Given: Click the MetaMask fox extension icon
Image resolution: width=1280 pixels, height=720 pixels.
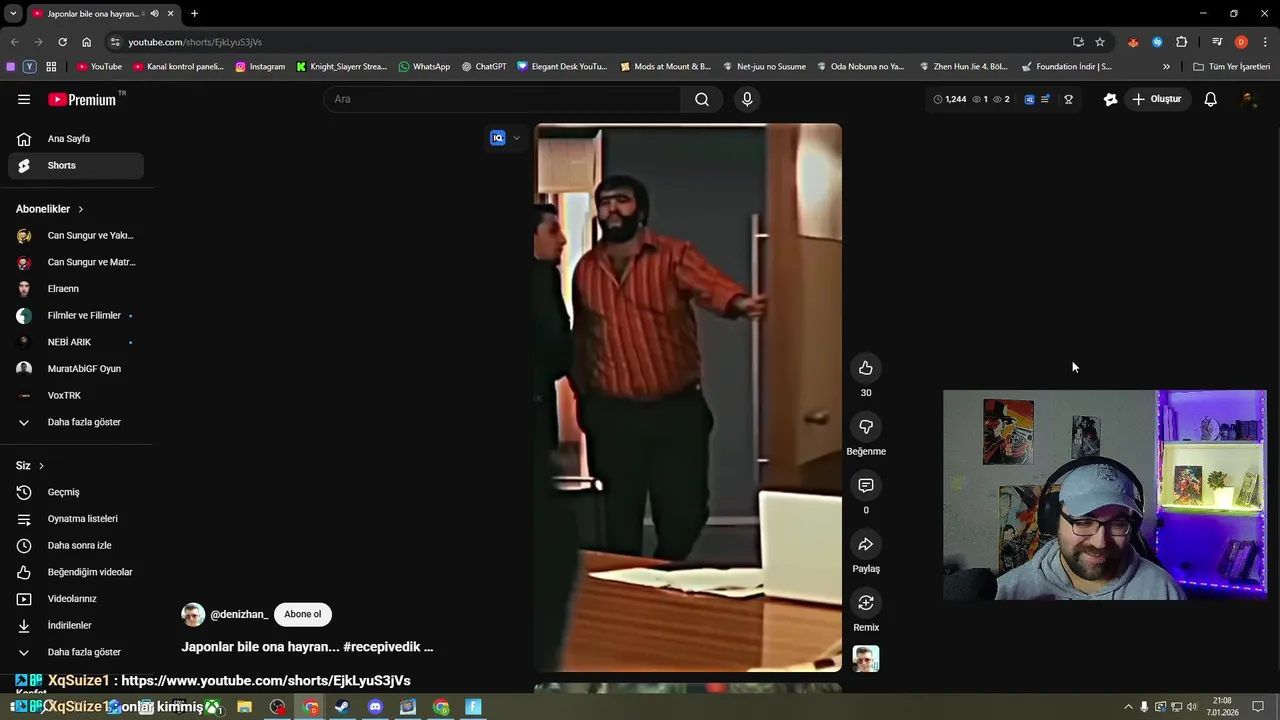Looking at the screenshot, I should pyautogui.click(x=1133, y=42).
